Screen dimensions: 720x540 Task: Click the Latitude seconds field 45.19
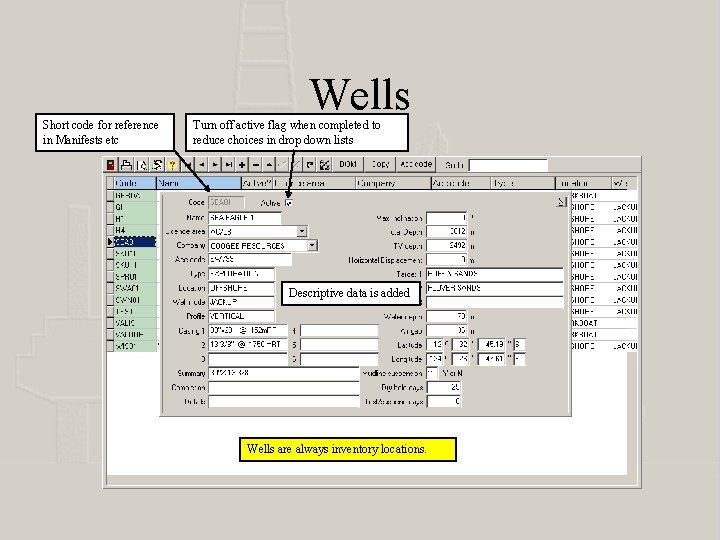[x=492, y=344]
